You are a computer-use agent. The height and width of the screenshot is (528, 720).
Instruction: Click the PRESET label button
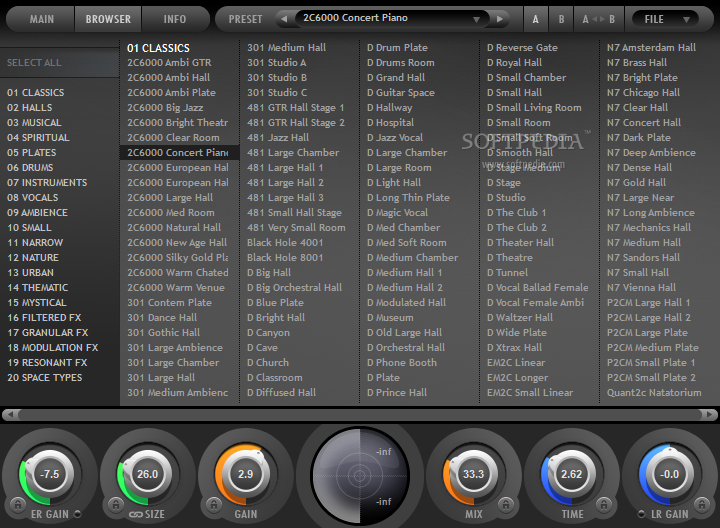[x=245, y=19]
